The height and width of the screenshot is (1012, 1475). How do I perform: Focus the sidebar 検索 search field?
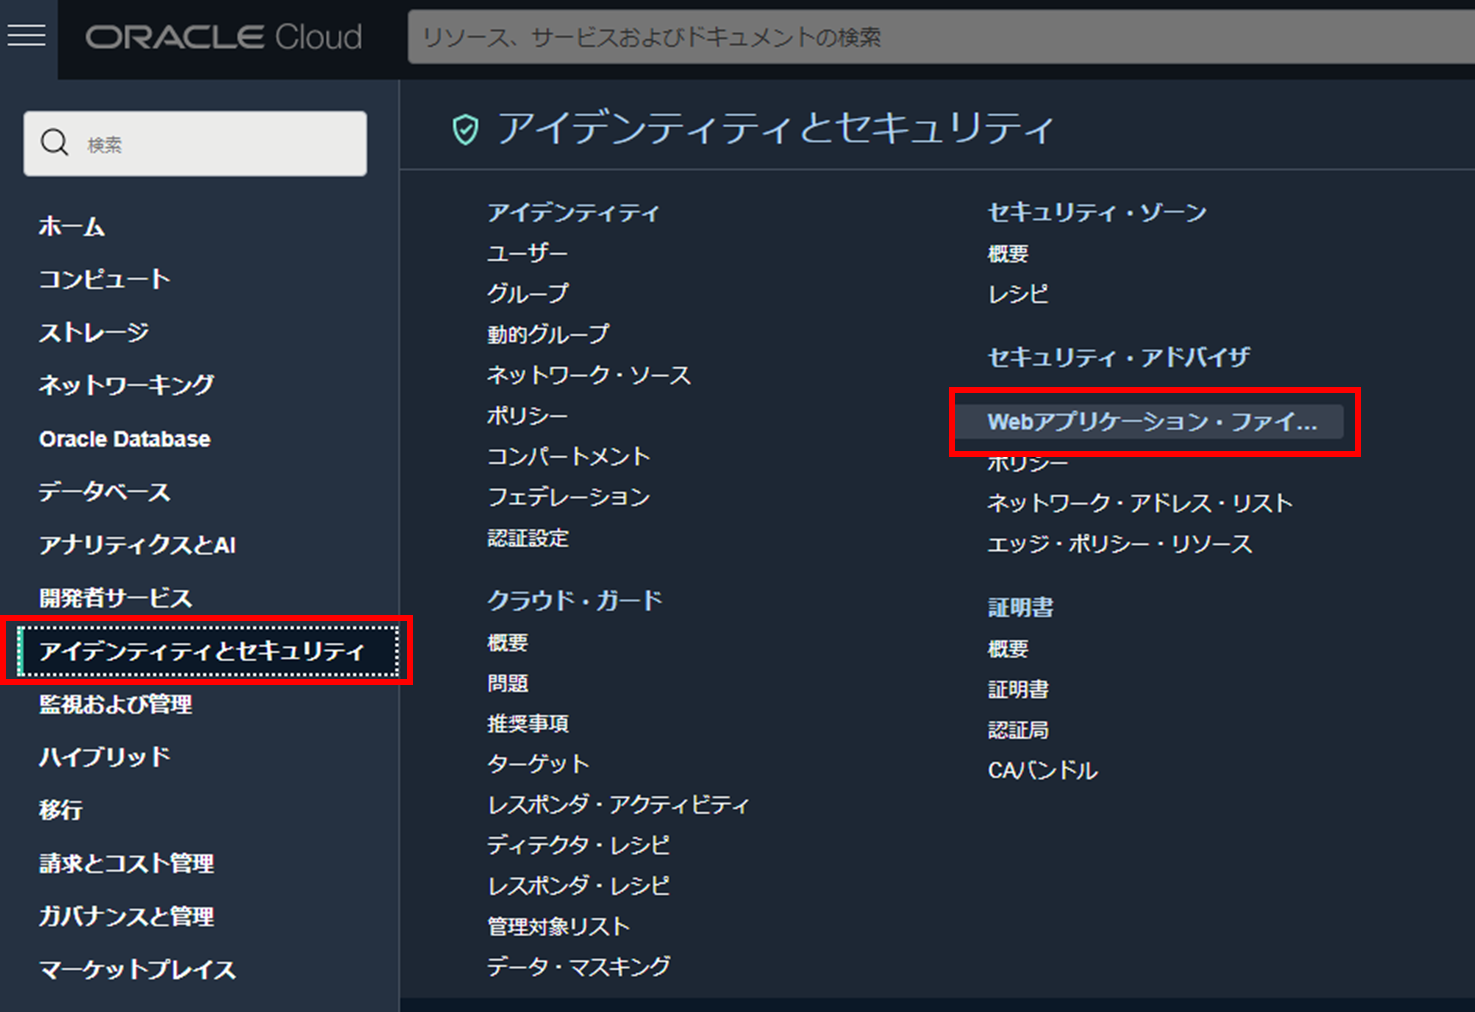[195, 143]
